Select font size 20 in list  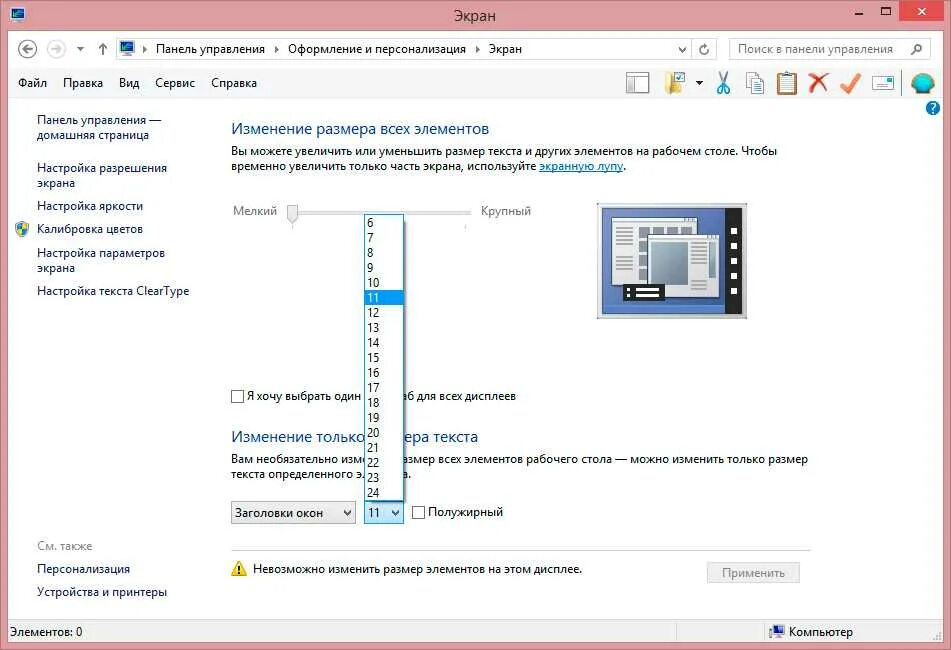pyautogui.click(x=384, y=433)
